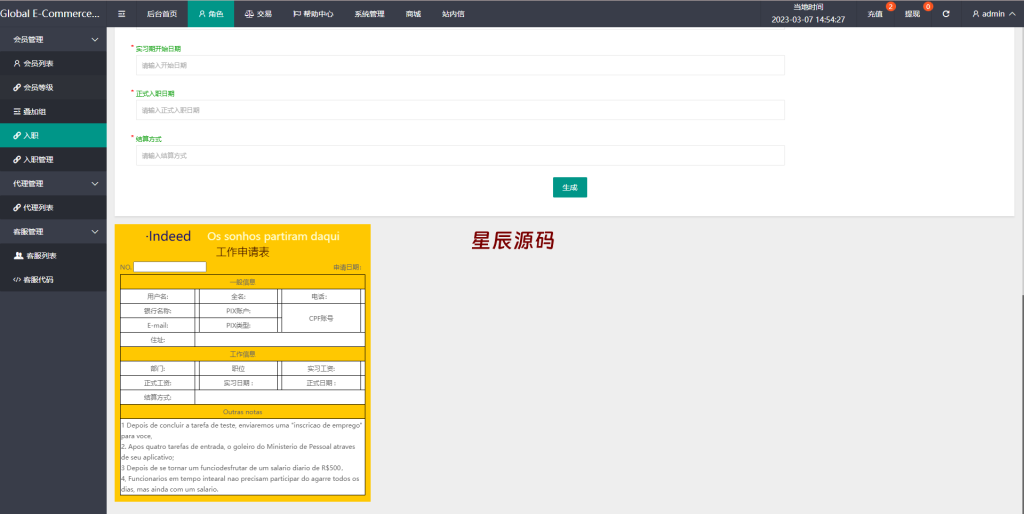The width and height of the screenshot is (1024, 514).
Task: Open 系统管理 in top navigation
Action: point(369,14)
